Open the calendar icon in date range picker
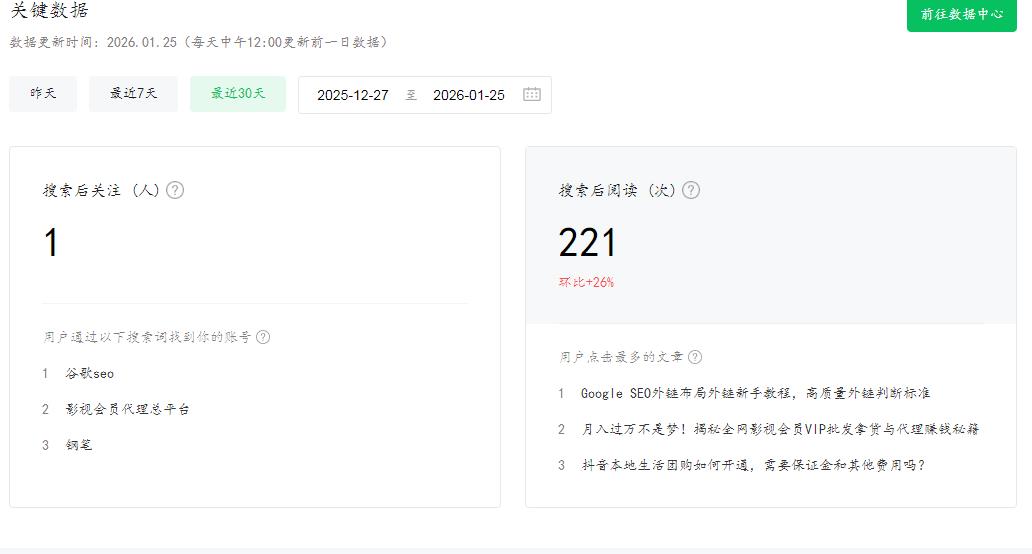The image size is (1032, 554). pyautogui.click(x=532, y=94)
